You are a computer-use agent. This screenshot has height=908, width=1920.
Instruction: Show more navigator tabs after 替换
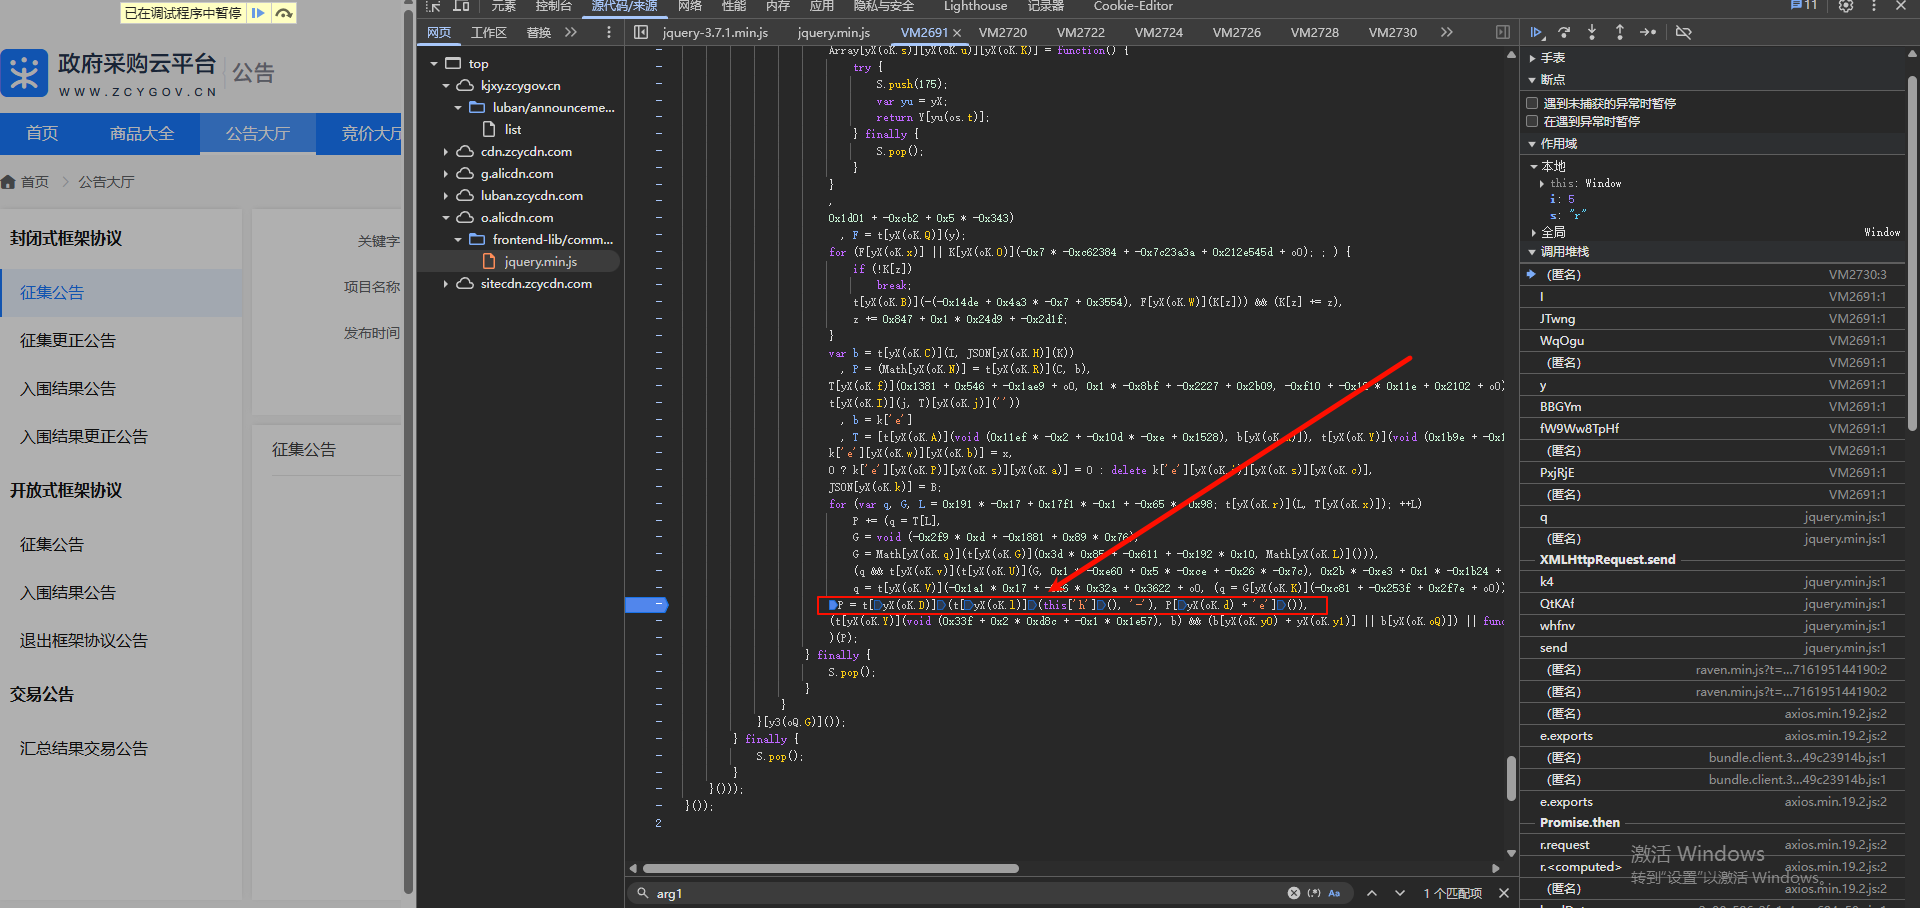coord(571,32)
